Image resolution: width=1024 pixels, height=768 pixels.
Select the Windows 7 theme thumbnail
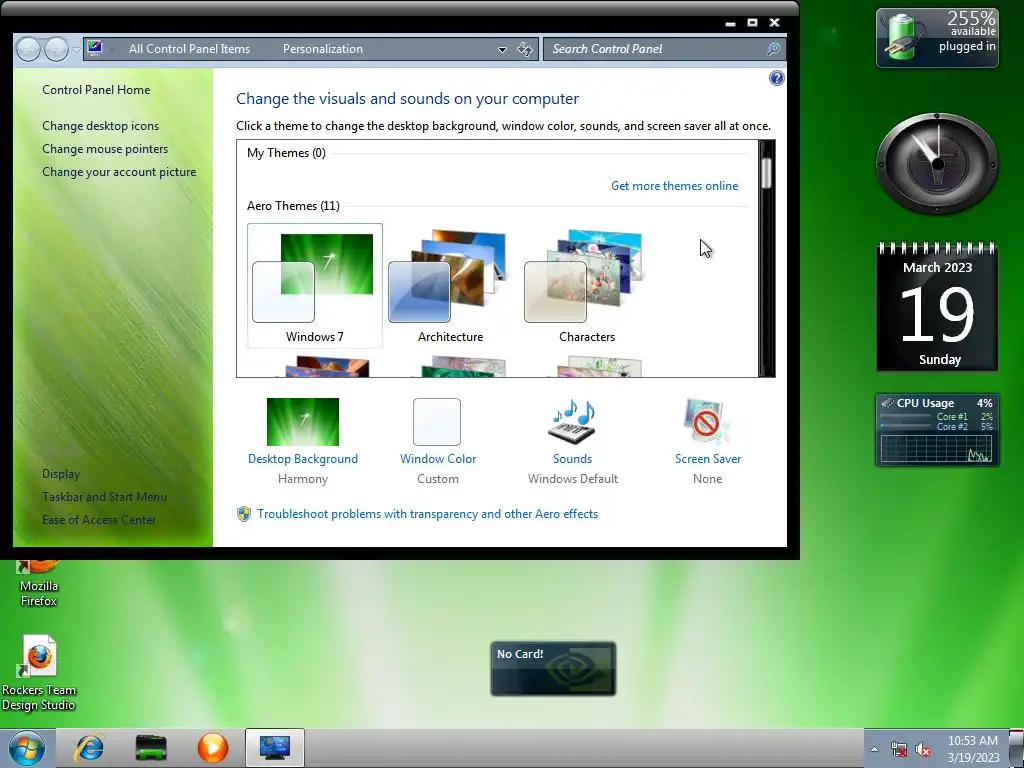tap(315, 285)
